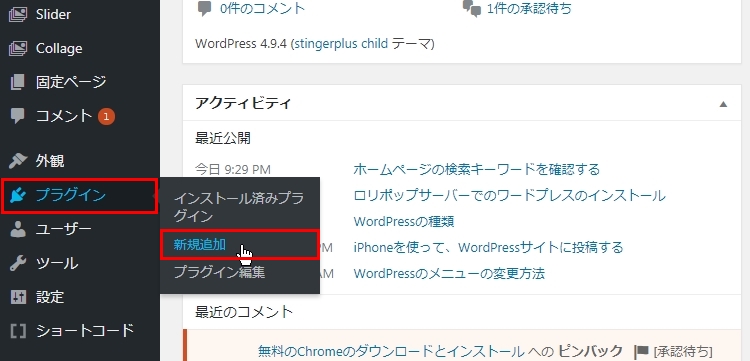Open the 無料のChromeのダウンロードとインストール pingback link

point(390,351)
